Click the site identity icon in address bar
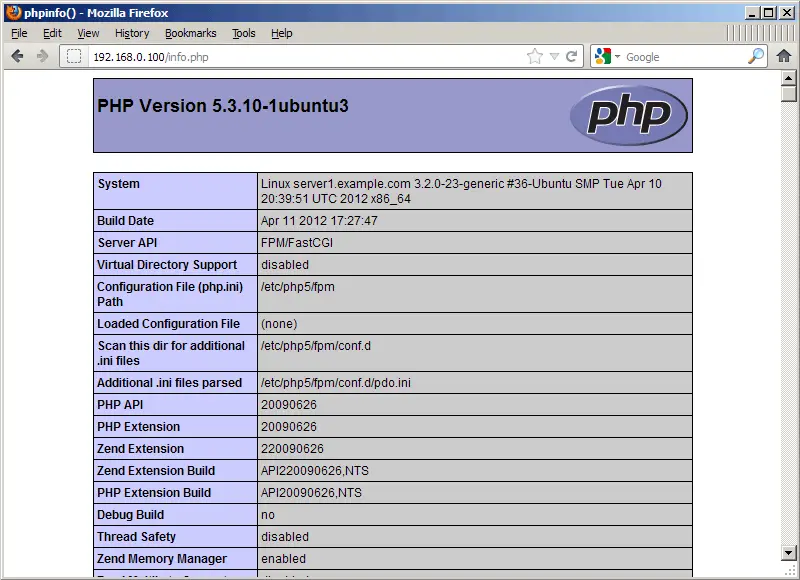This screenshot has height=580, width=800. tap(74, 56)
